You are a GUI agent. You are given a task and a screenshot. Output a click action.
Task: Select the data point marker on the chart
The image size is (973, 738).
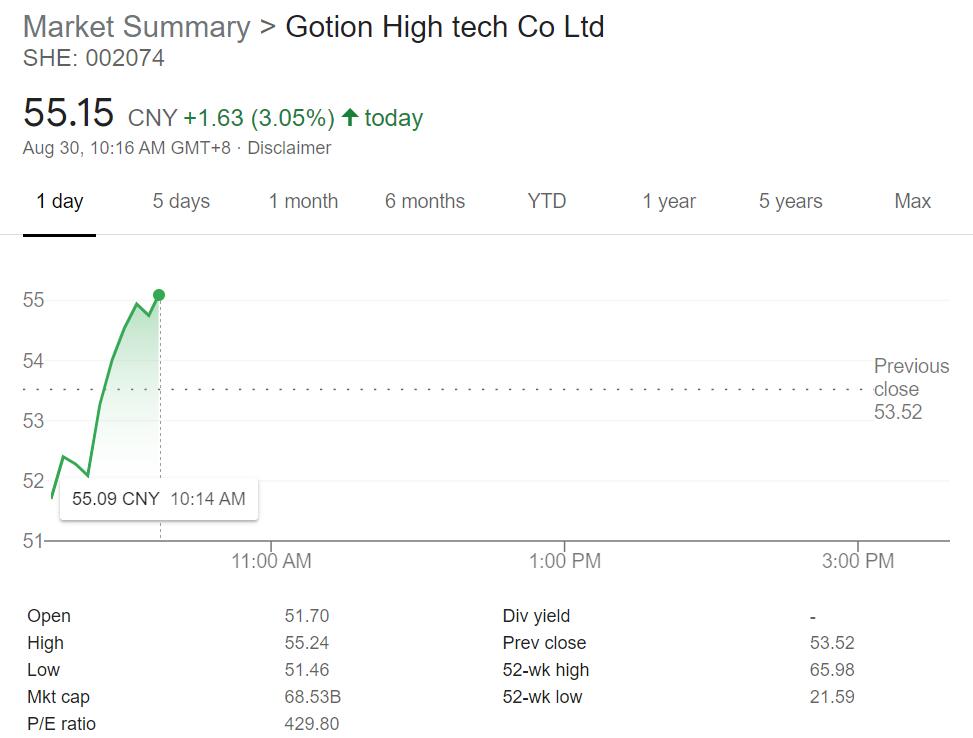pyautogui.click(x=159, y=295)
